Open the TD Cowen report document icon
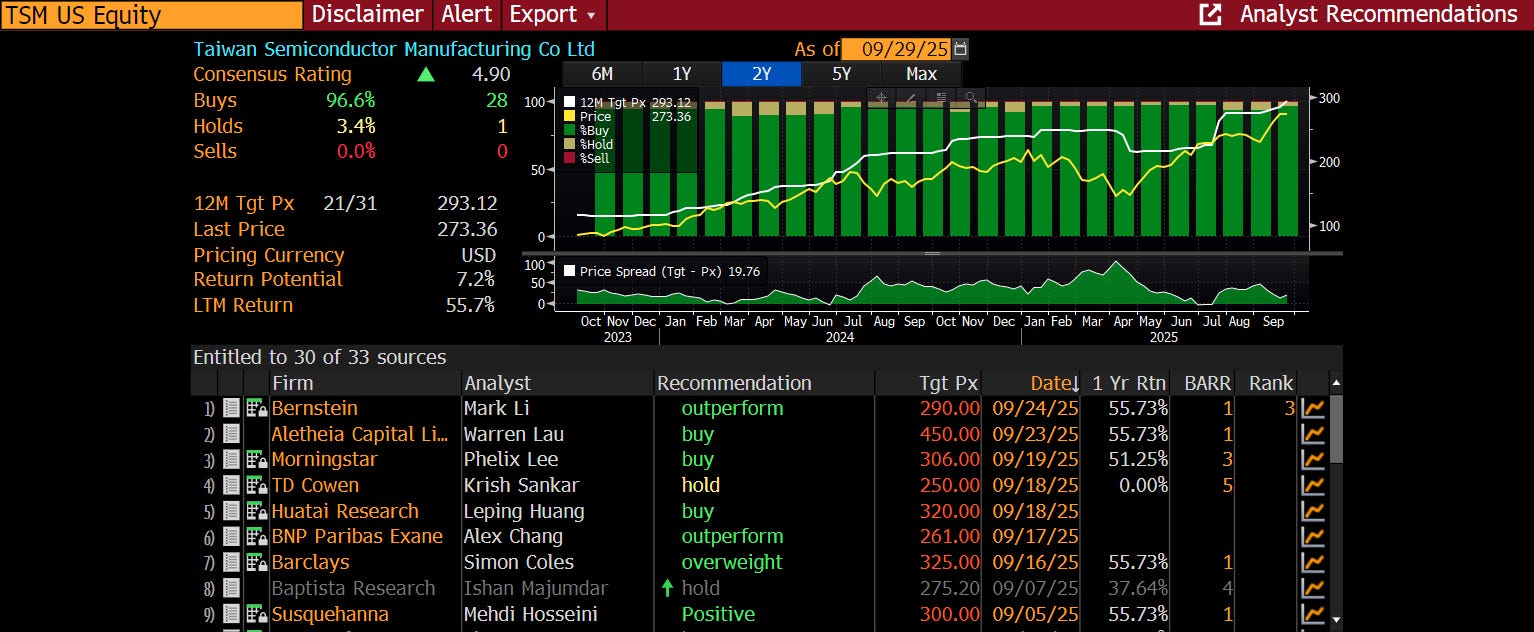1534x632 pixels. 231,485
